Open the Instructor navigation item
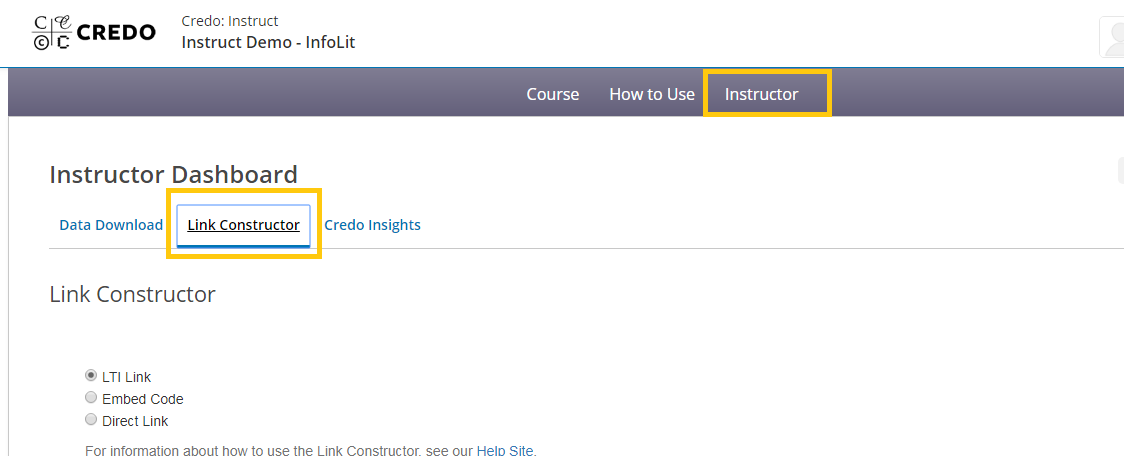 [761, 94]
